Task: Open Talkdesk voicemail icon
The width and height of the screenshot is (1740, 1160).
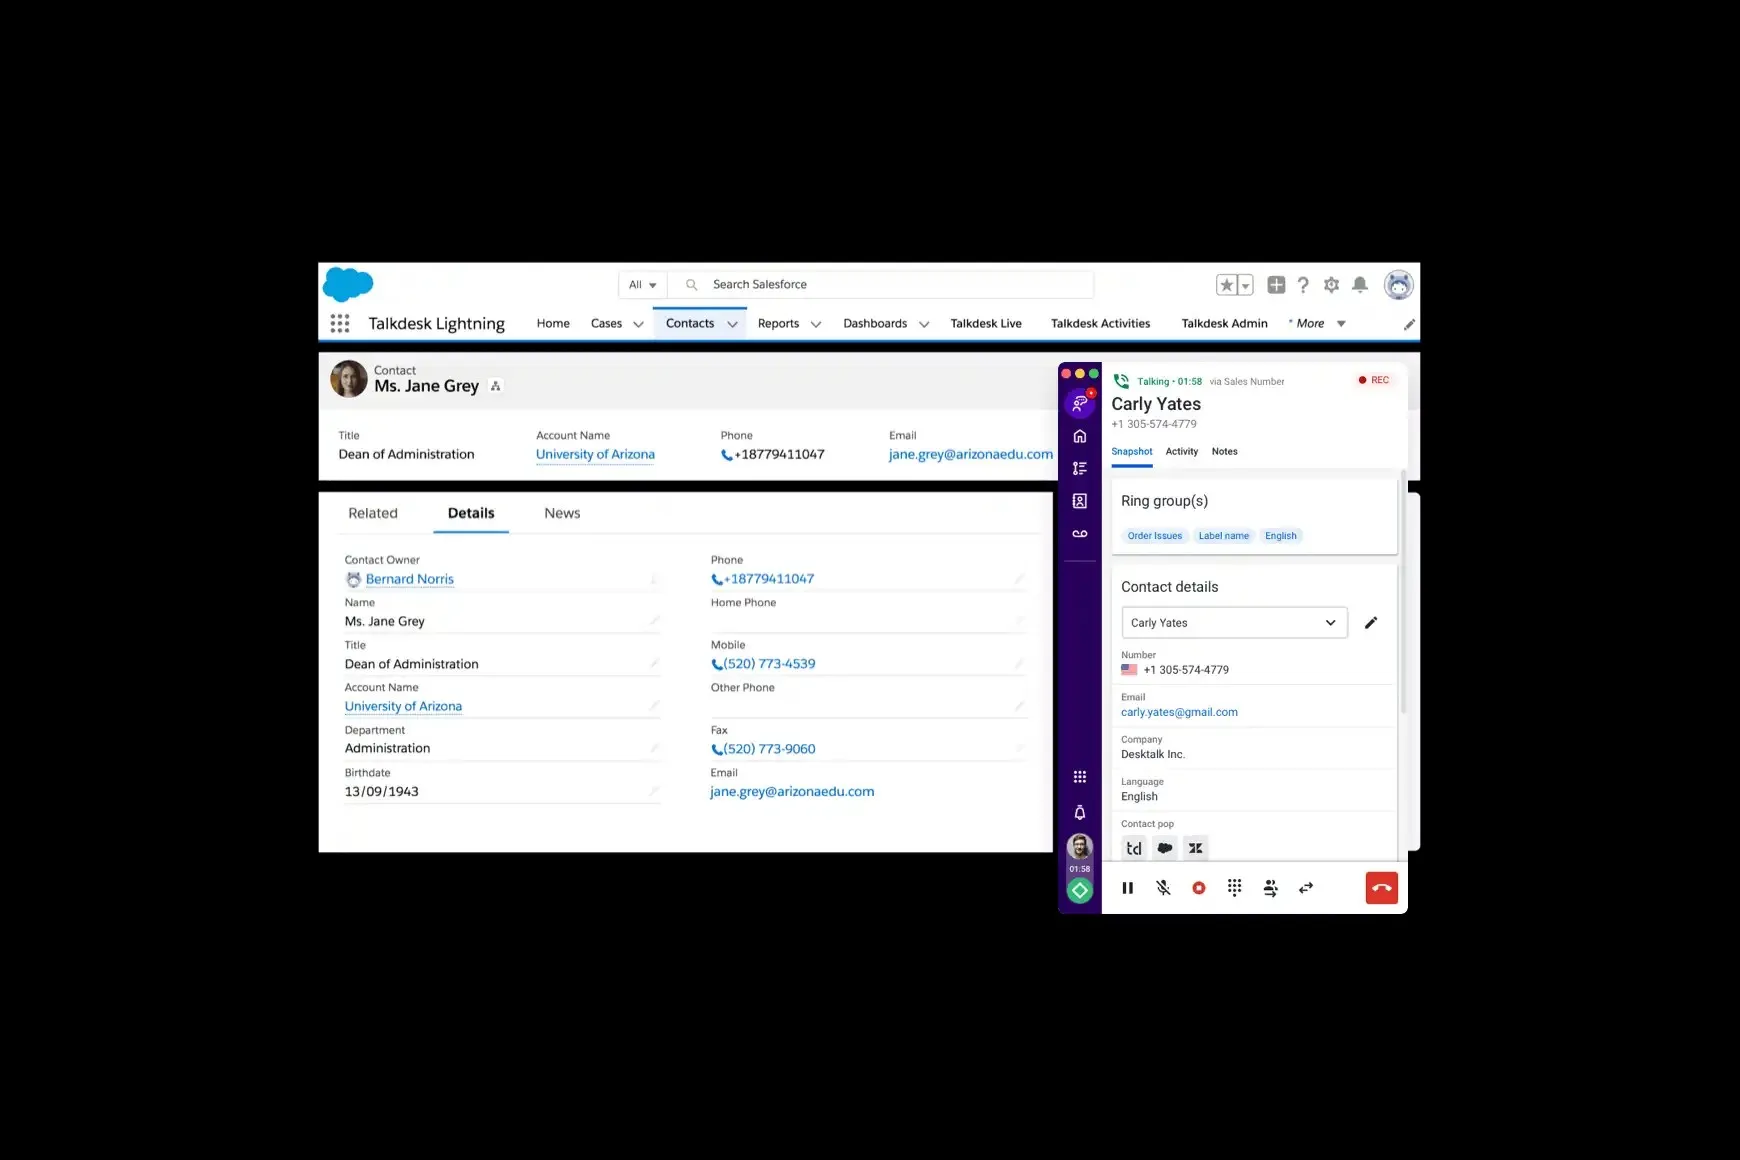Action: click(1080, 534)
